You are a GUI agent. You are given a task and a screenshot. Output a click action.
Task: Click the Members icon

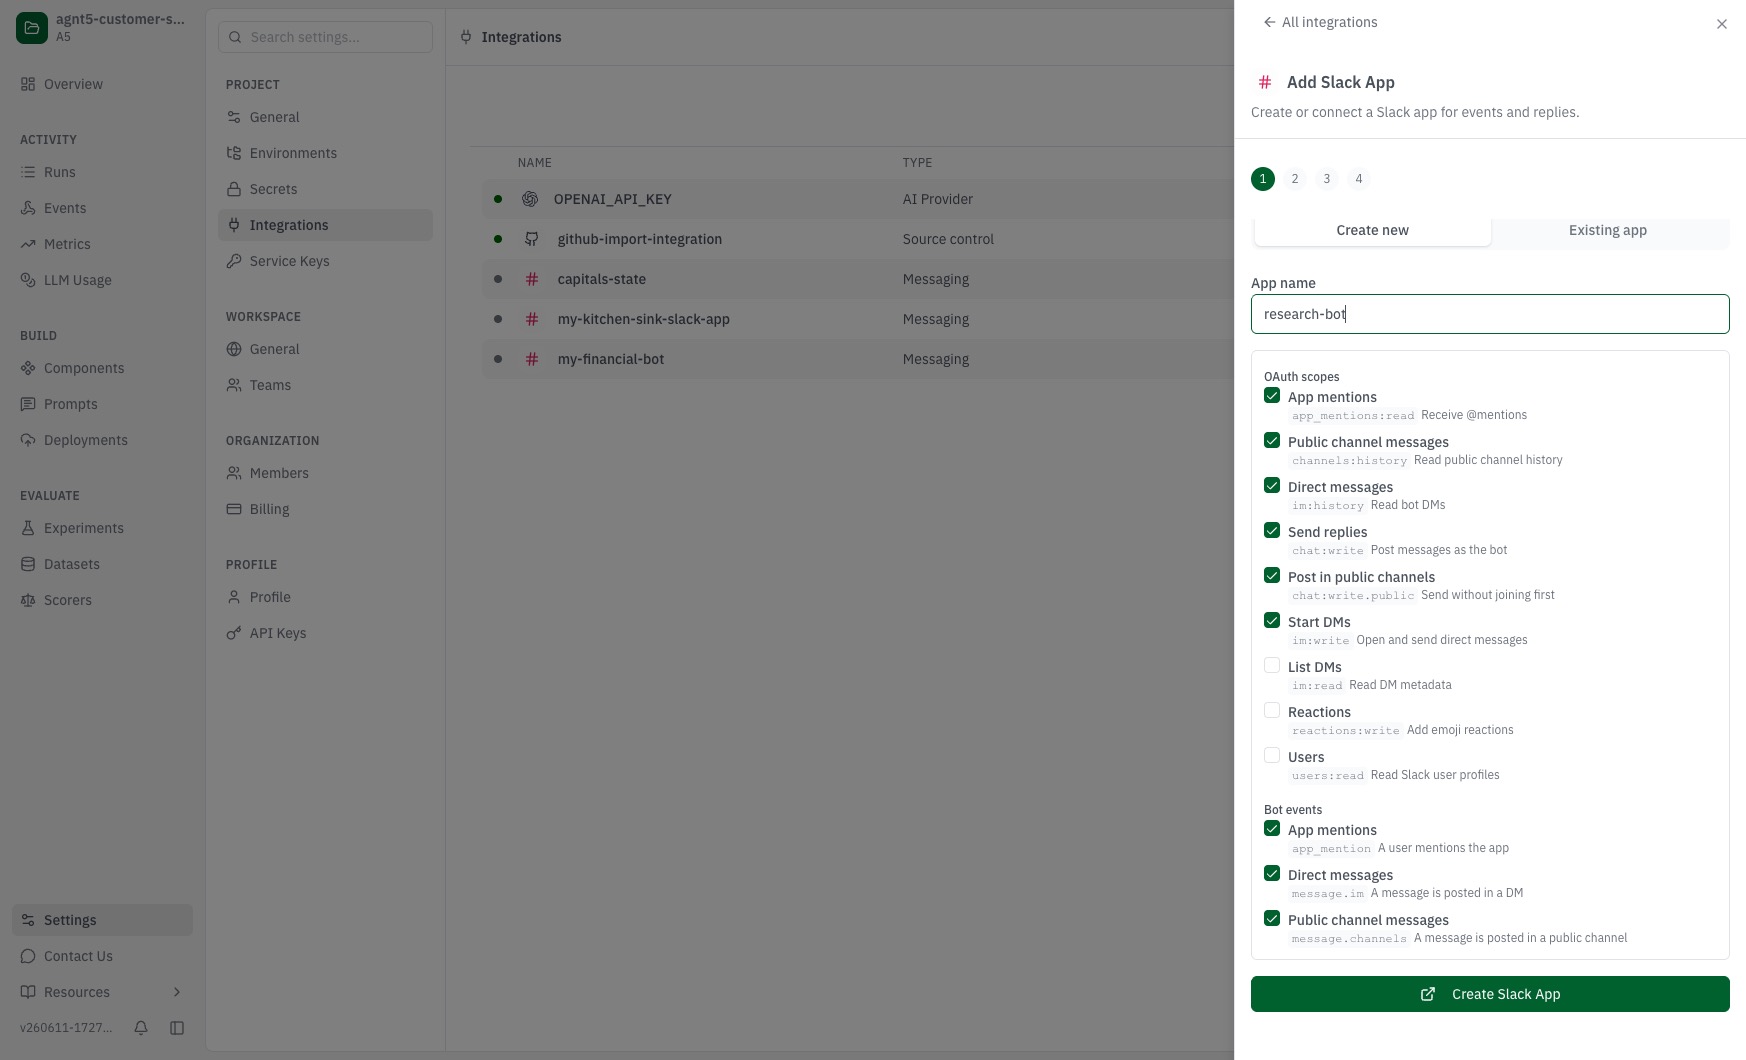[x=234, y=473]
